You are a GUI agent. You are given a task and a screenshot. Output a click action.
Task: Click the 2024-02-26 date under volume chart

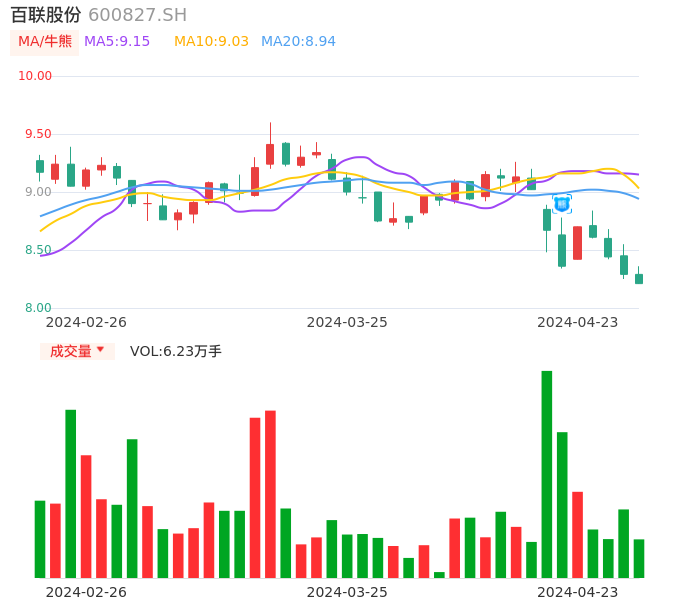pyautogui.click(x=86, y=591)
